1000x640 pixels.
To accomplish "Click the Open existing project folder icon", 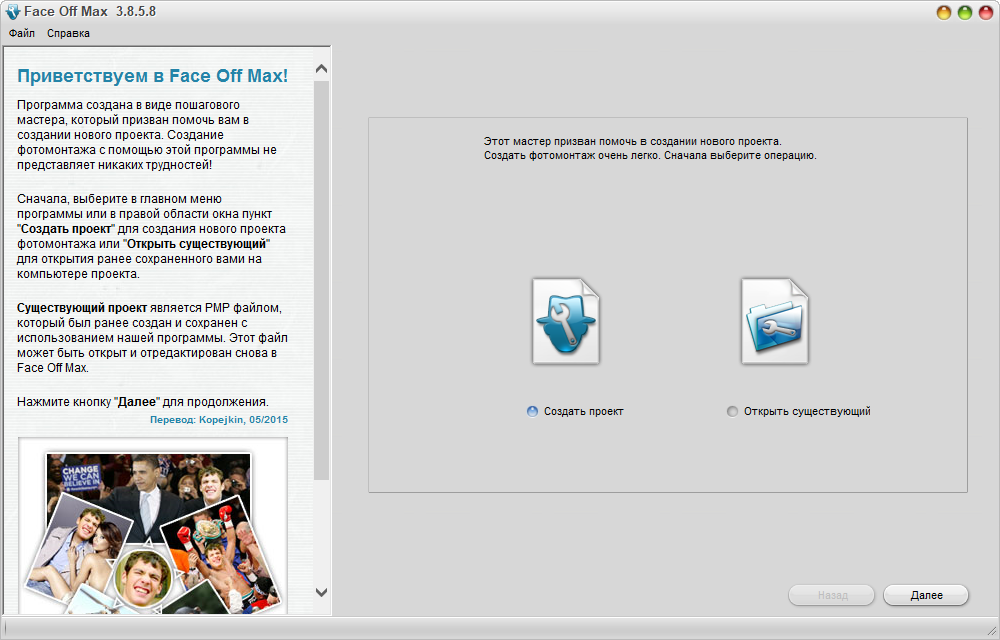I will [774, 321].
